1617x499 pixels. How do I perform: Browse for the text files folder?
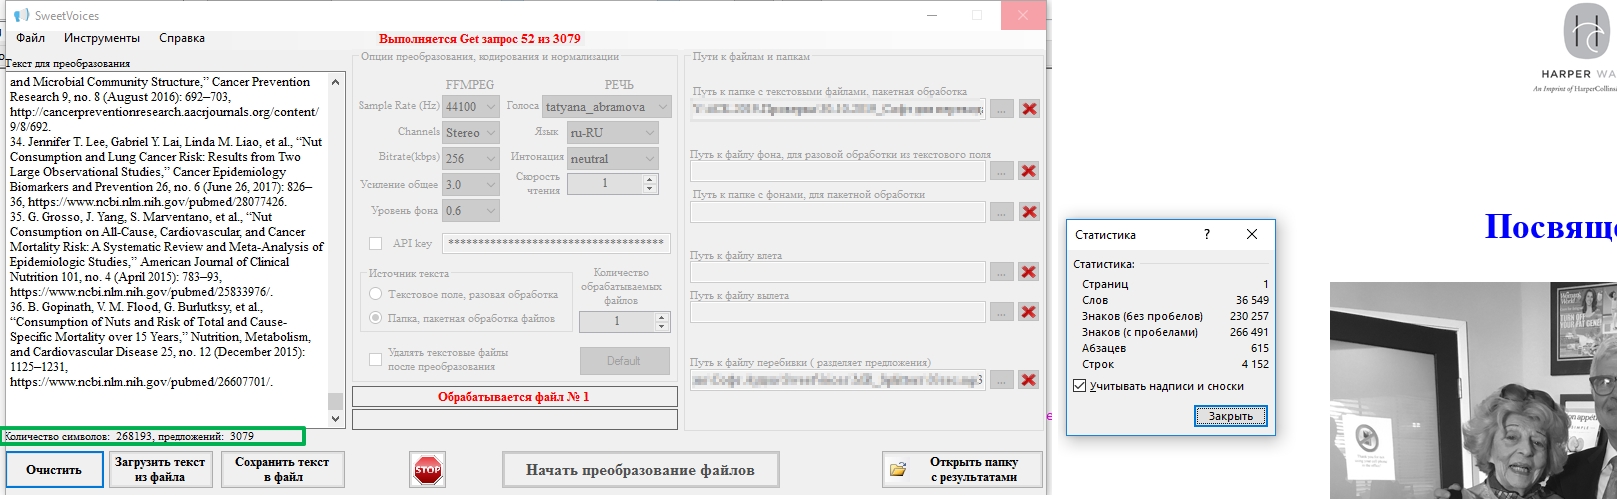pyautogui.click(x=1001, y=109)
